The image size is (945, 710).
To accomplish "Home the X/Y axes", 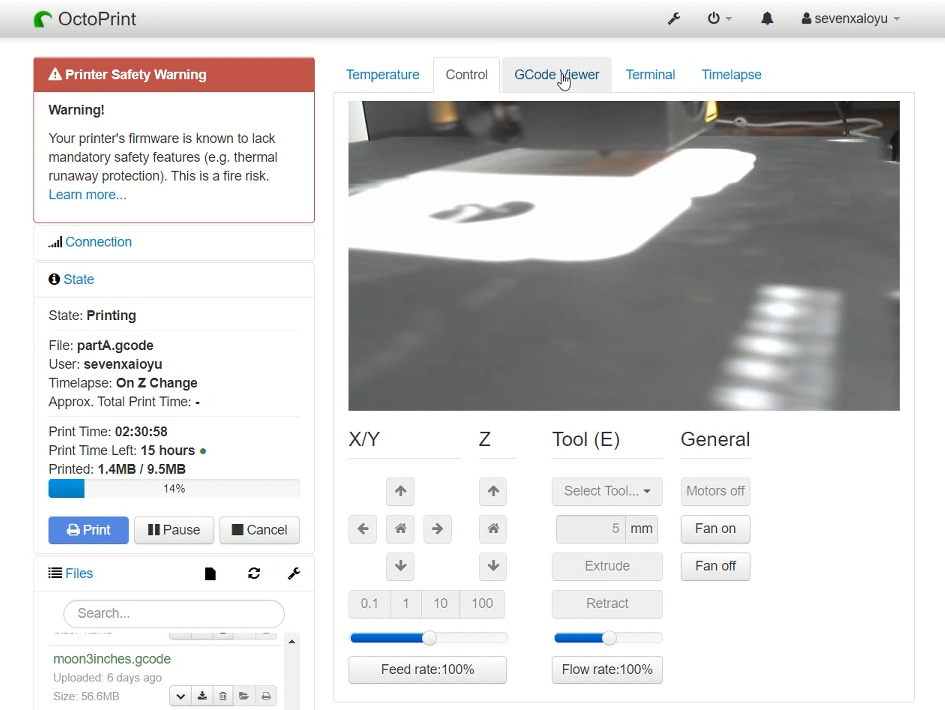I will (400, 529).
